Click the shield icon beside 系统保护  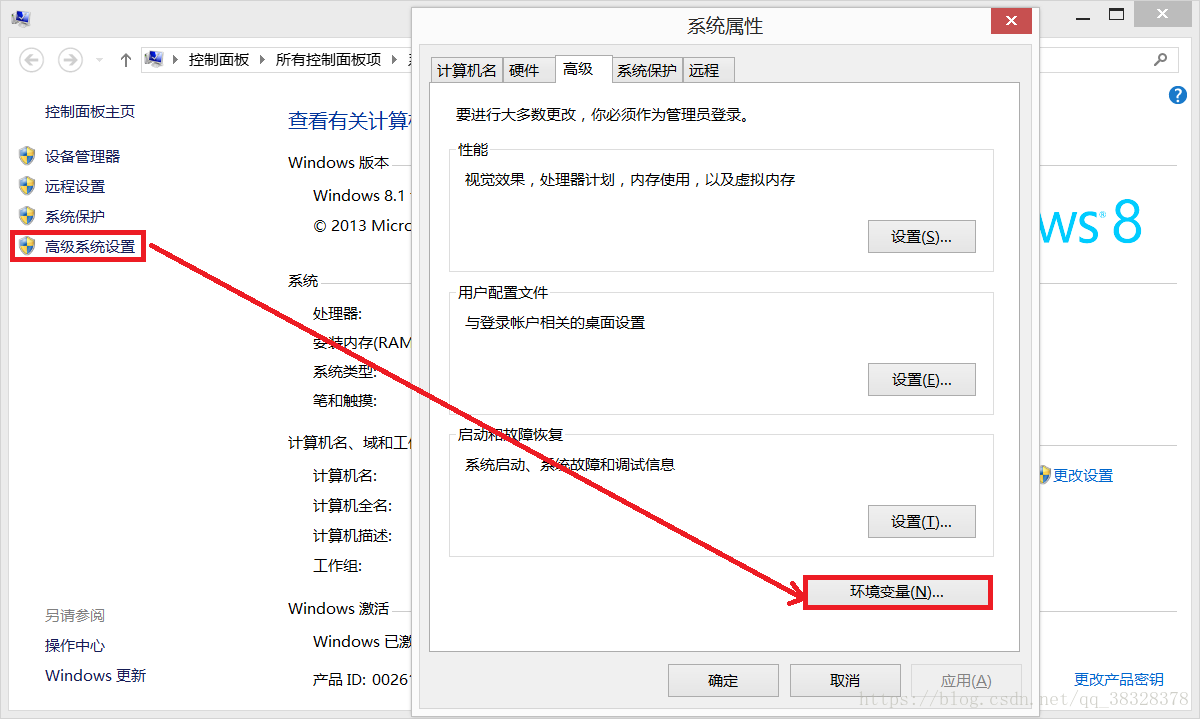tap(27, 216)
